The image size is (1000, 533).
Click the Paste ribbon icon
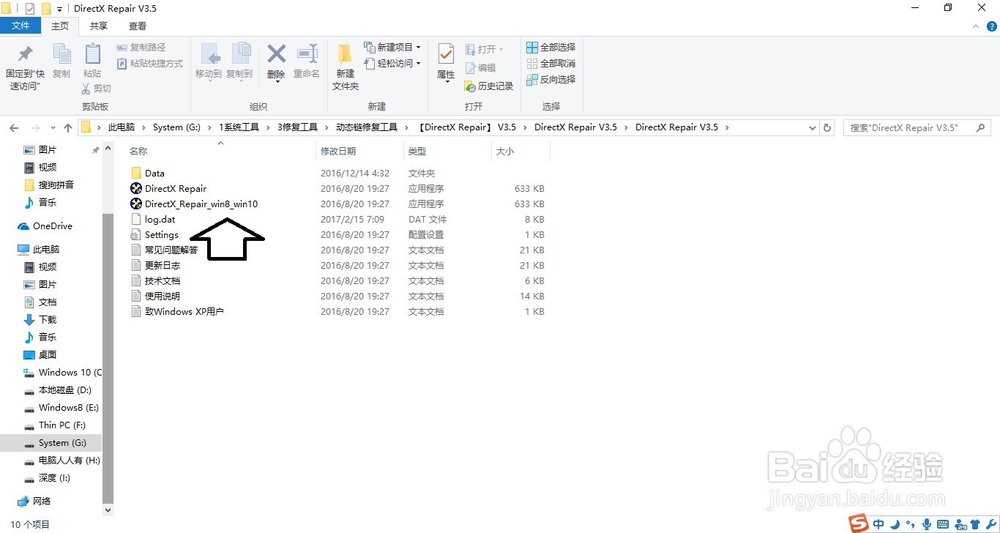click(x=92, y=54)
